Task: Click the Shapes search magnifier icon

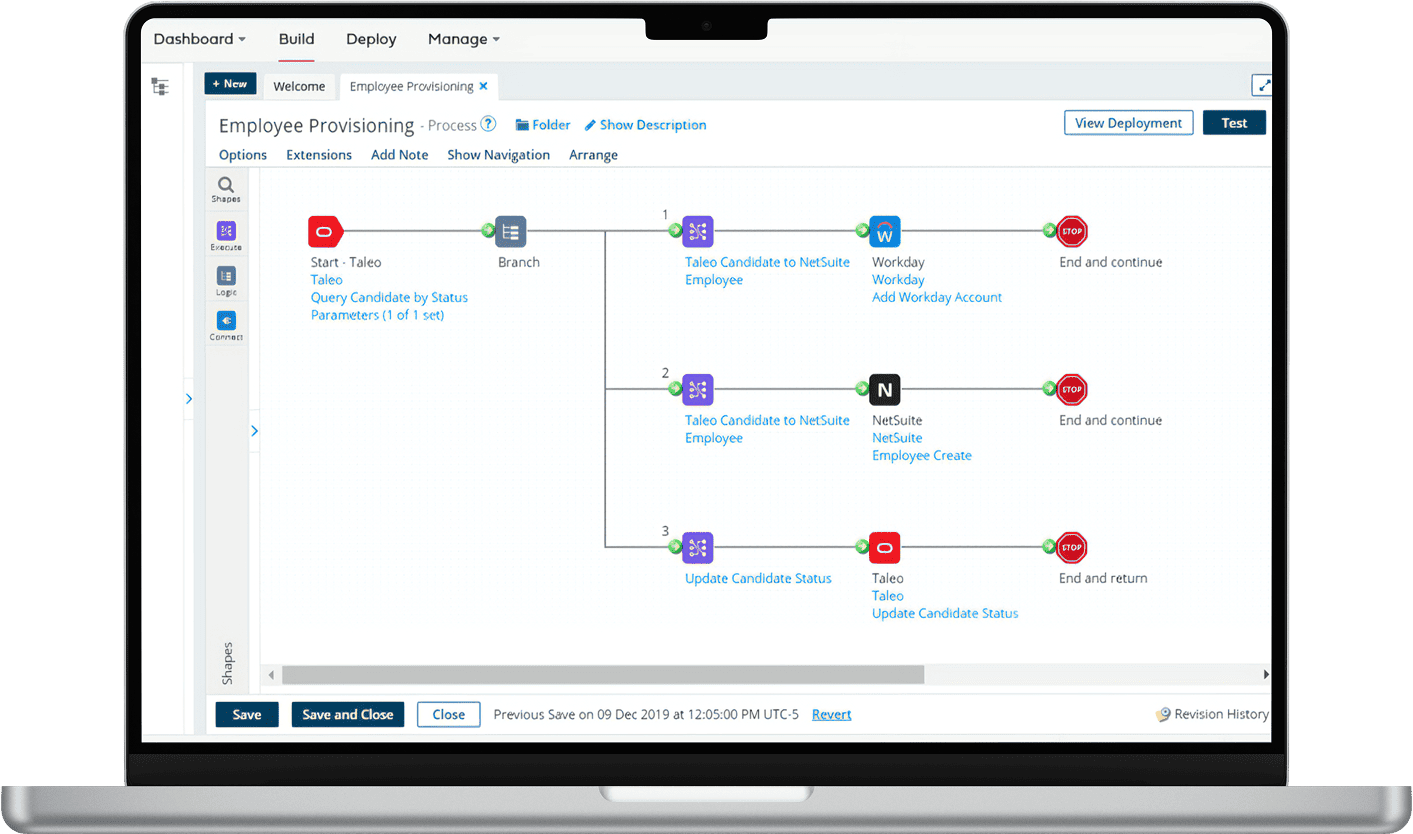Action: [x=226, y=186]
